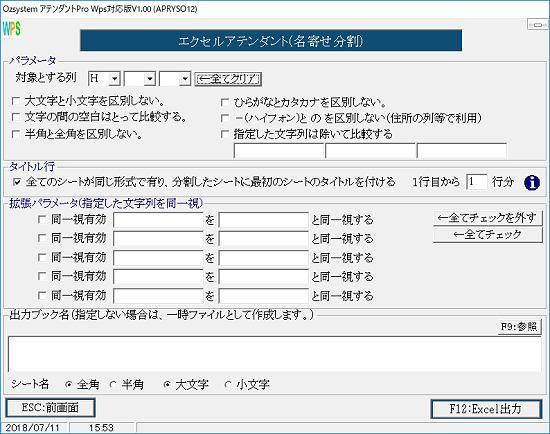Click the エクセルアテンダント(名寄せ分割) title banner

tap(271, 41)
